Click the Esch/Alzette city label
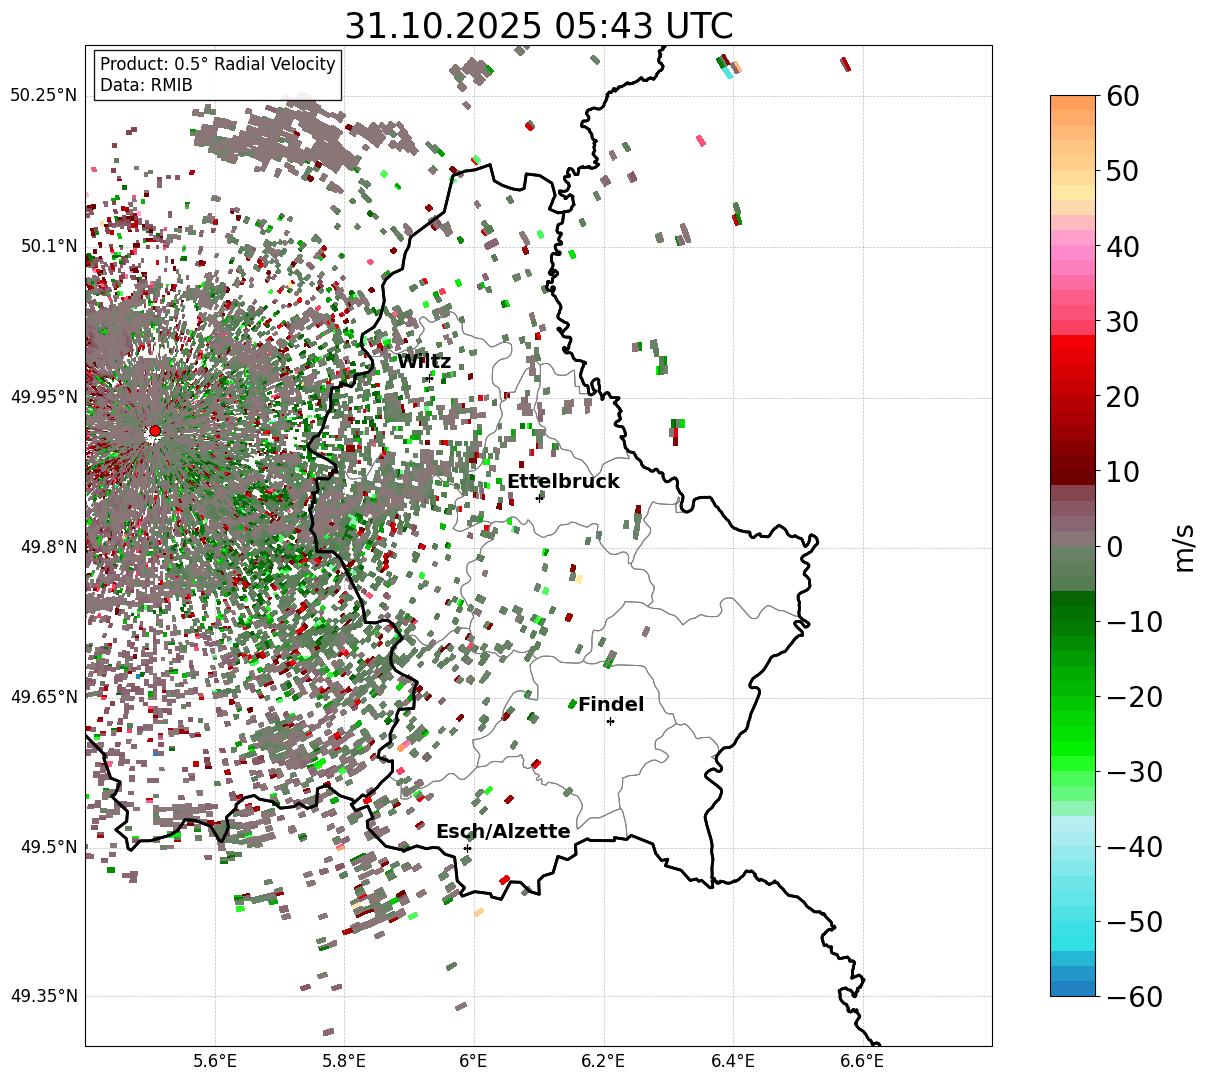The width and height of the screenshot is (1207, 1081). coord(503,832)
